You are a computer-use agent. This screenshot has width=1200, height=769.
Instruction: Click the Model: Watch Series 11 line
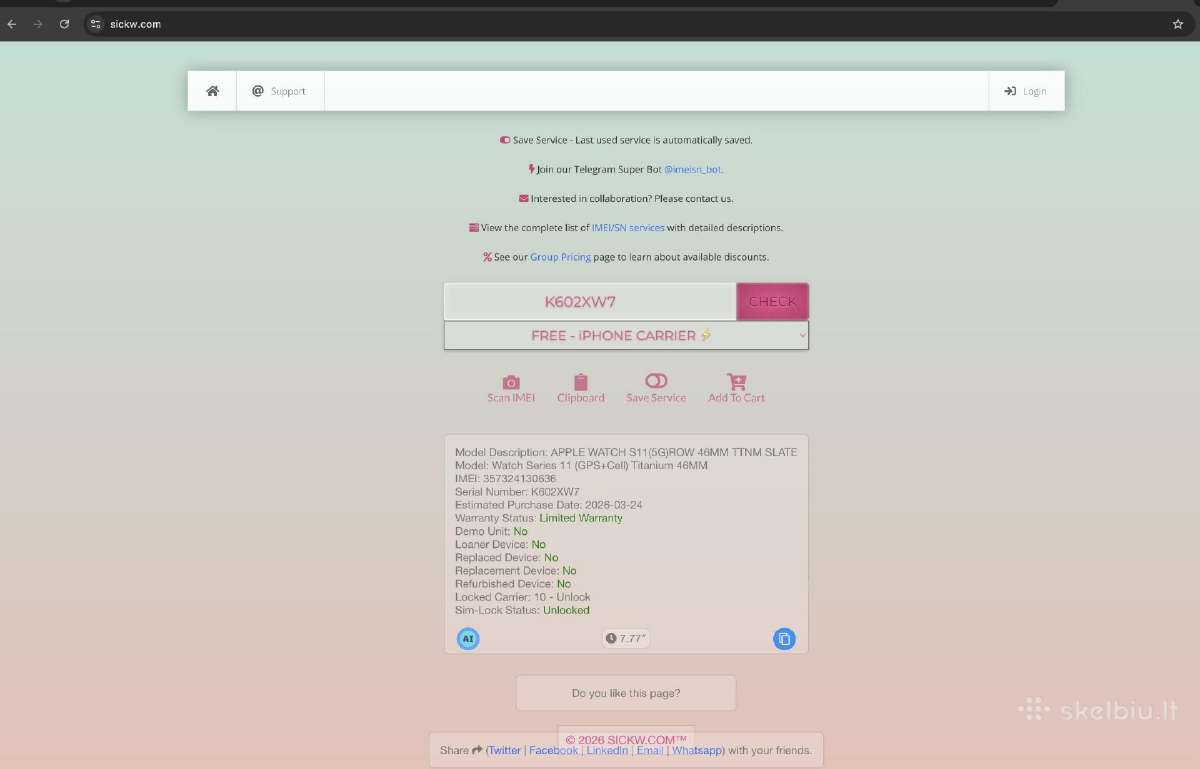tap(581, 465)
